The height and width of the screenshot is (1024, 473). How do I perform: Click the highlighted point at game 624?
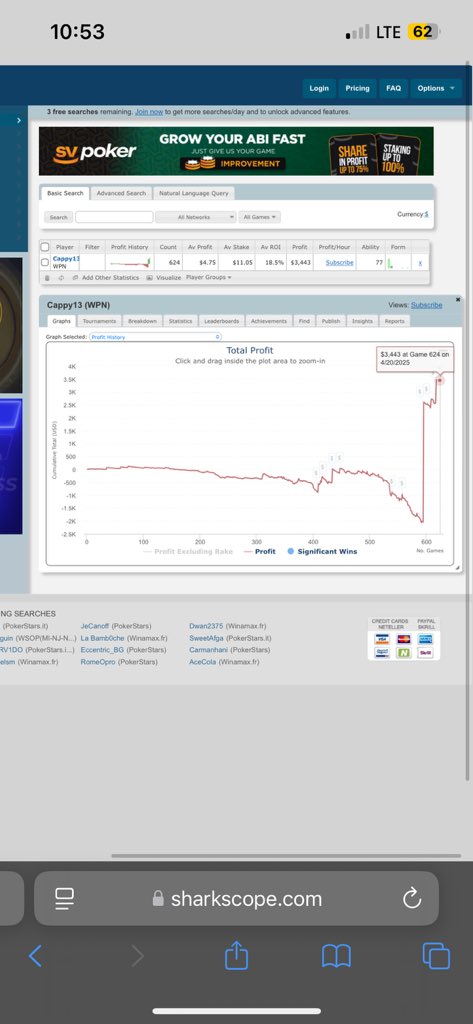point(440,380)
